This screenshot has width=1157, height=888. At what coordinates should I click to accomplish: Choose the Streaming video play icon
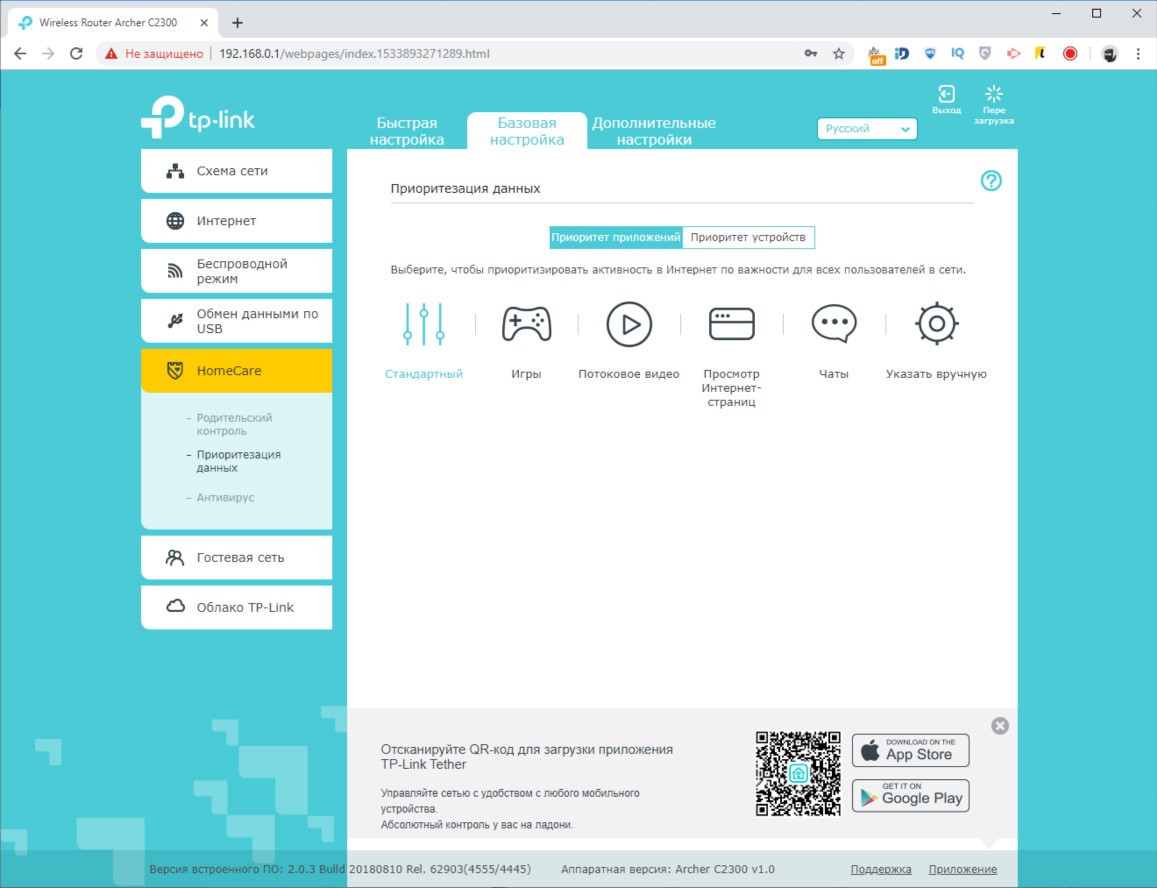(x=629, y=324)
